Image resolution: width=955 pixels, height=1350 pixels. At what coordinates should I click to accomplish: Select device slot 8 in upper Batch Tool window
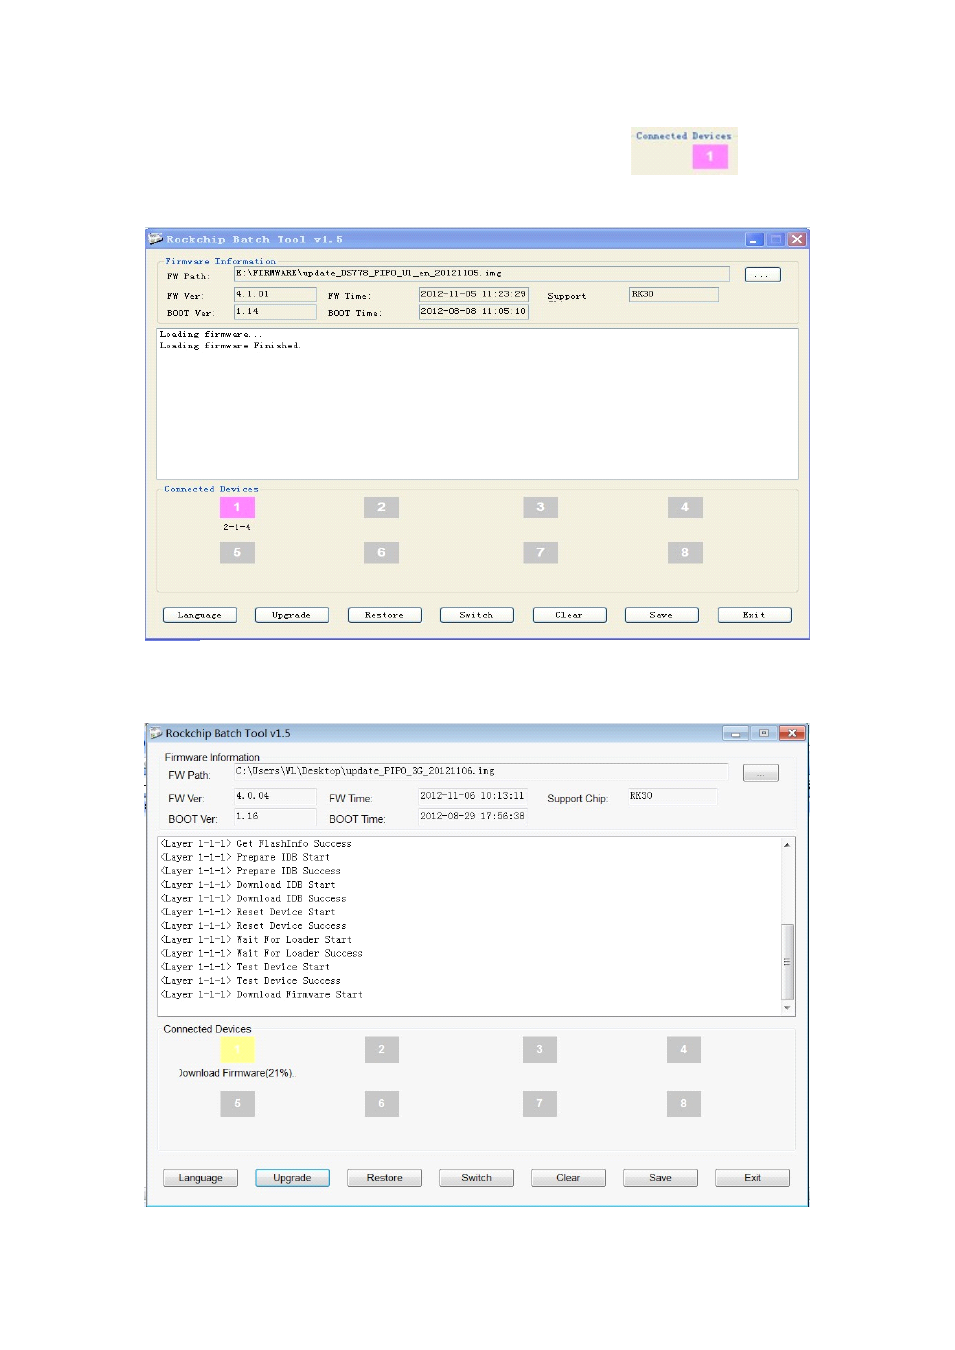tap(685, 552)
